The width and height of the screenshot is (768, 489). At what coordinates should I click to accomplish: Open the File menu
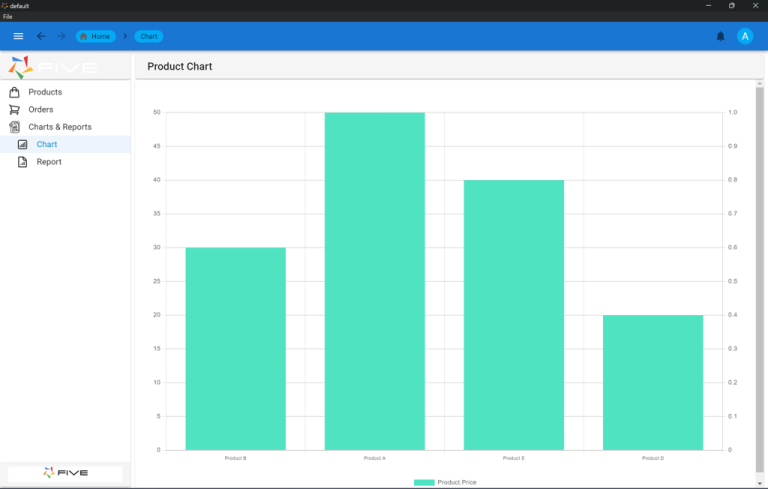7,17
